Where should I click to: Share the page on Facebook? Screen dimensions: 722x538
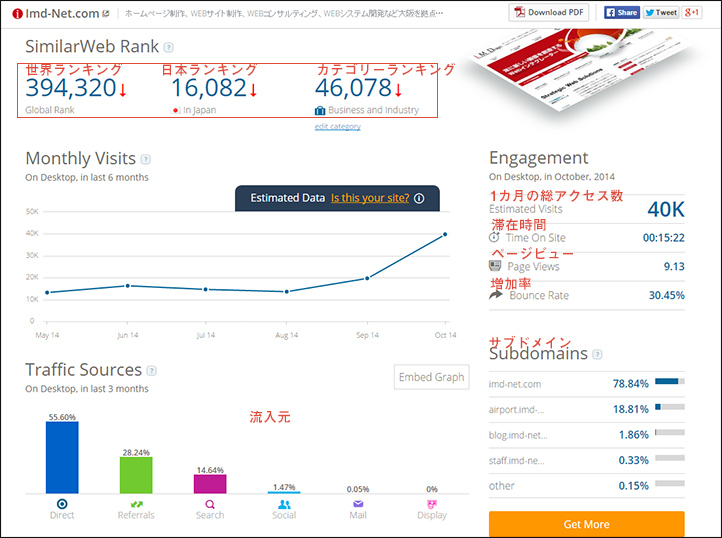click(622, 12)
